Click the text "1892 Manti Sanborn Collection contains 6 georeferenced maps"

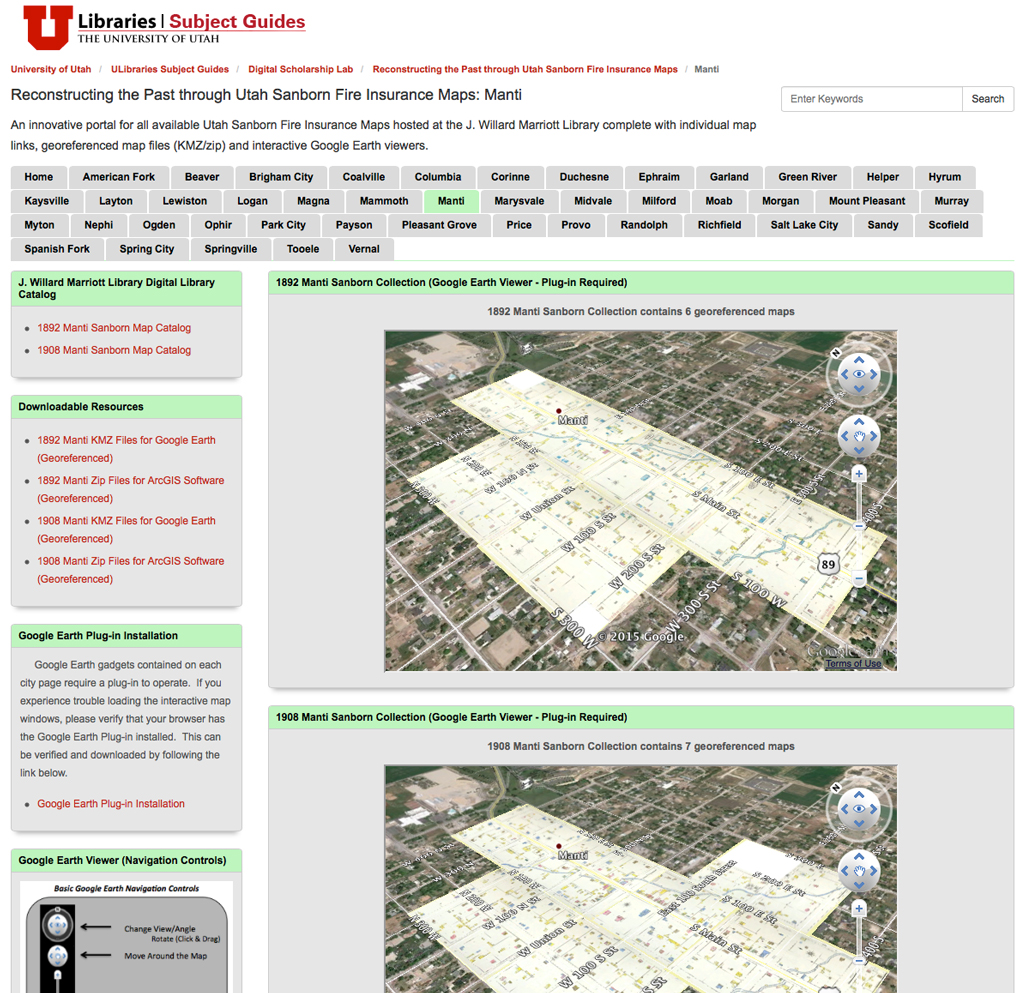(x=641, y=311)
